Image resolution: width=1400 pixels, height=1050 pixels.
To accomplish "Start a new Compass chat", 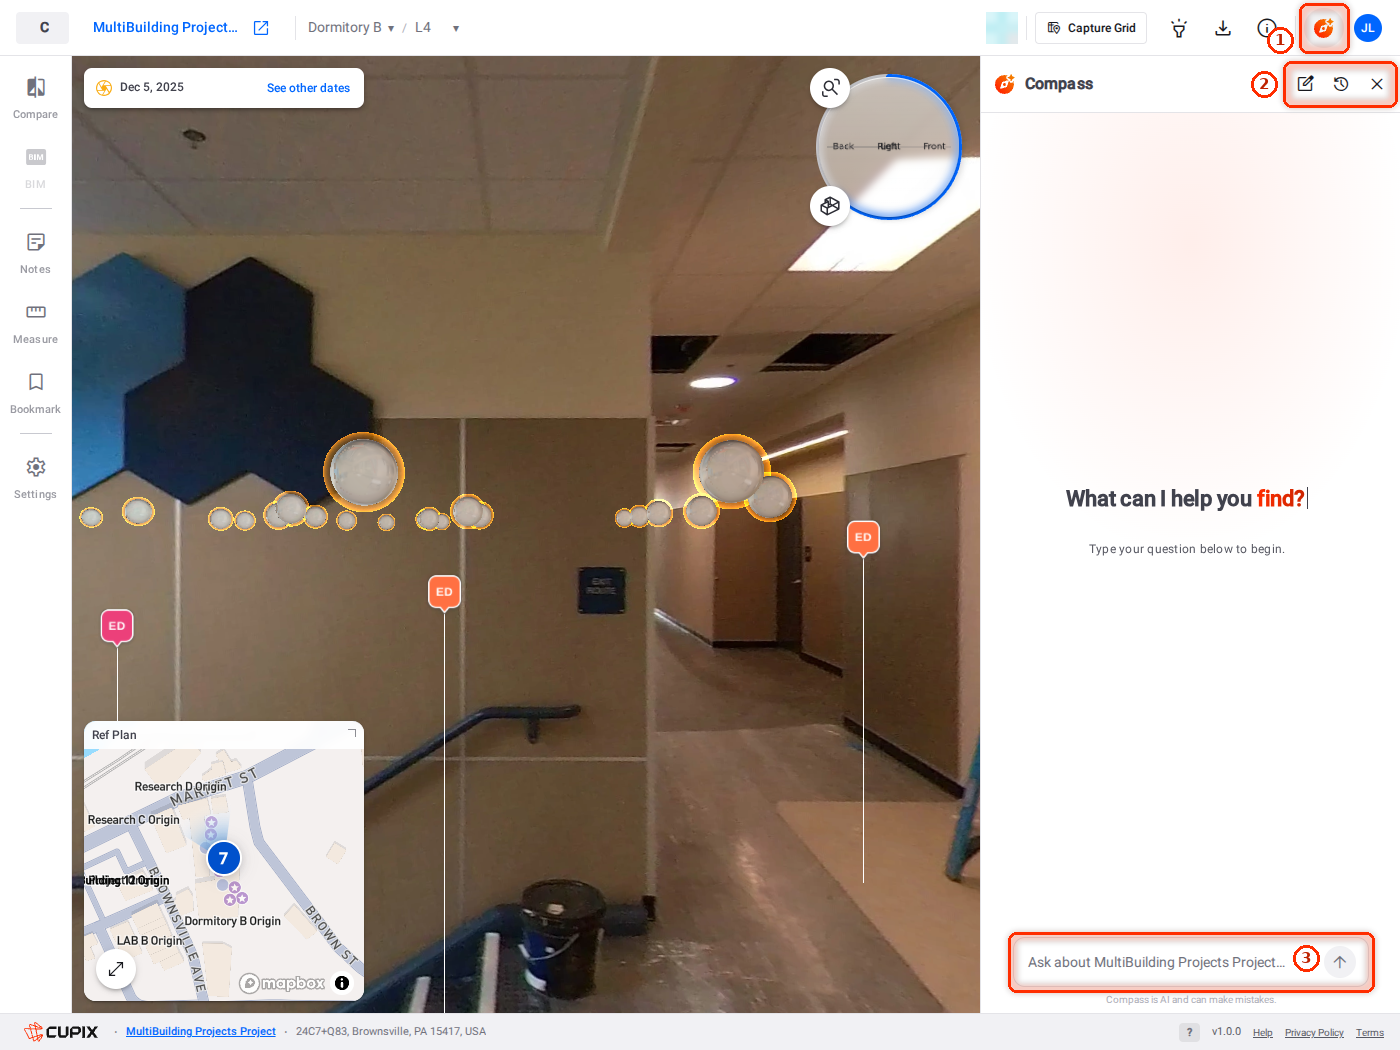I will [1305, 84].
